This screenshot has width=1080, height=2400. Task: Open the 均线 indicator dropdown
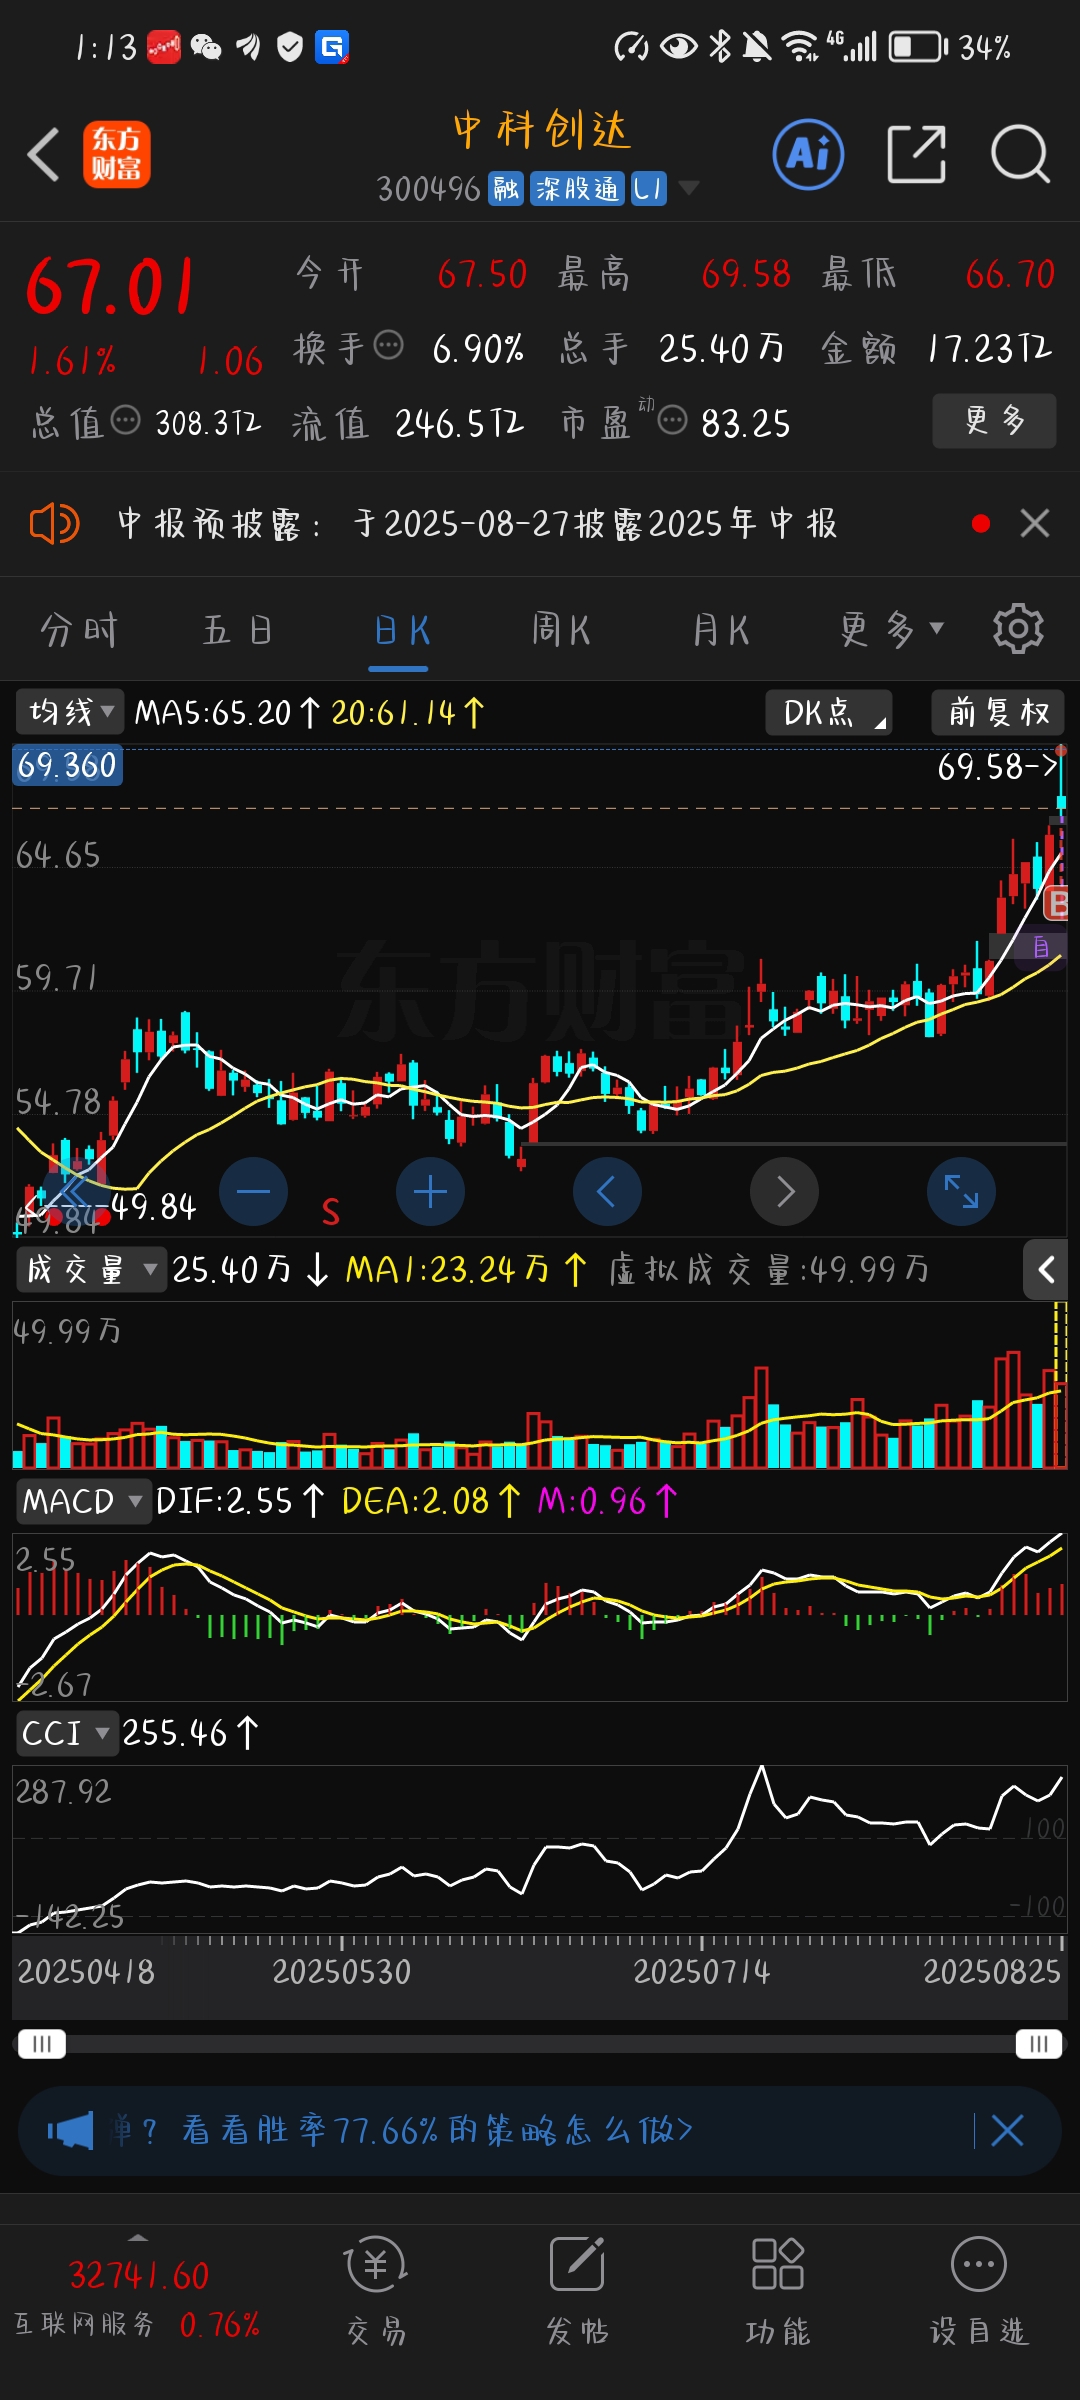(70, 712)
